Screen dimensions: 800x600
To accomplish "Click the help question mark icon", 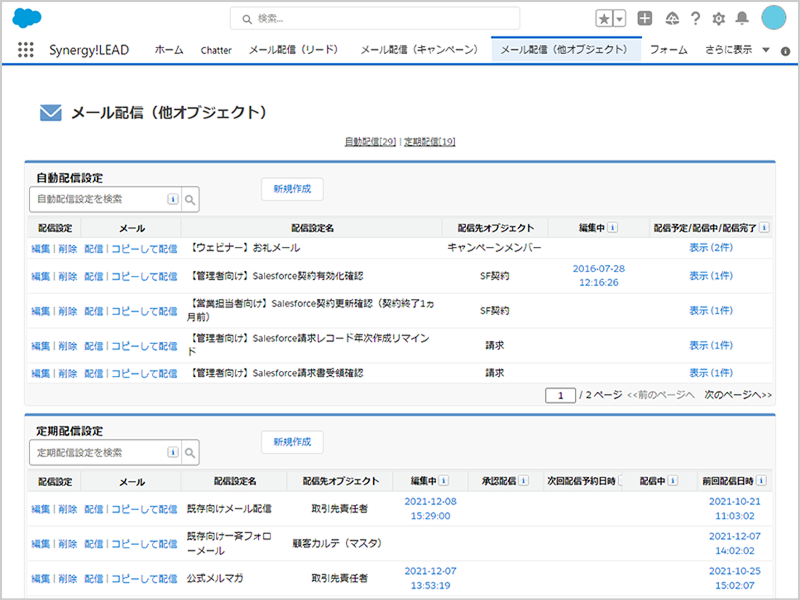I will point(695,19).
